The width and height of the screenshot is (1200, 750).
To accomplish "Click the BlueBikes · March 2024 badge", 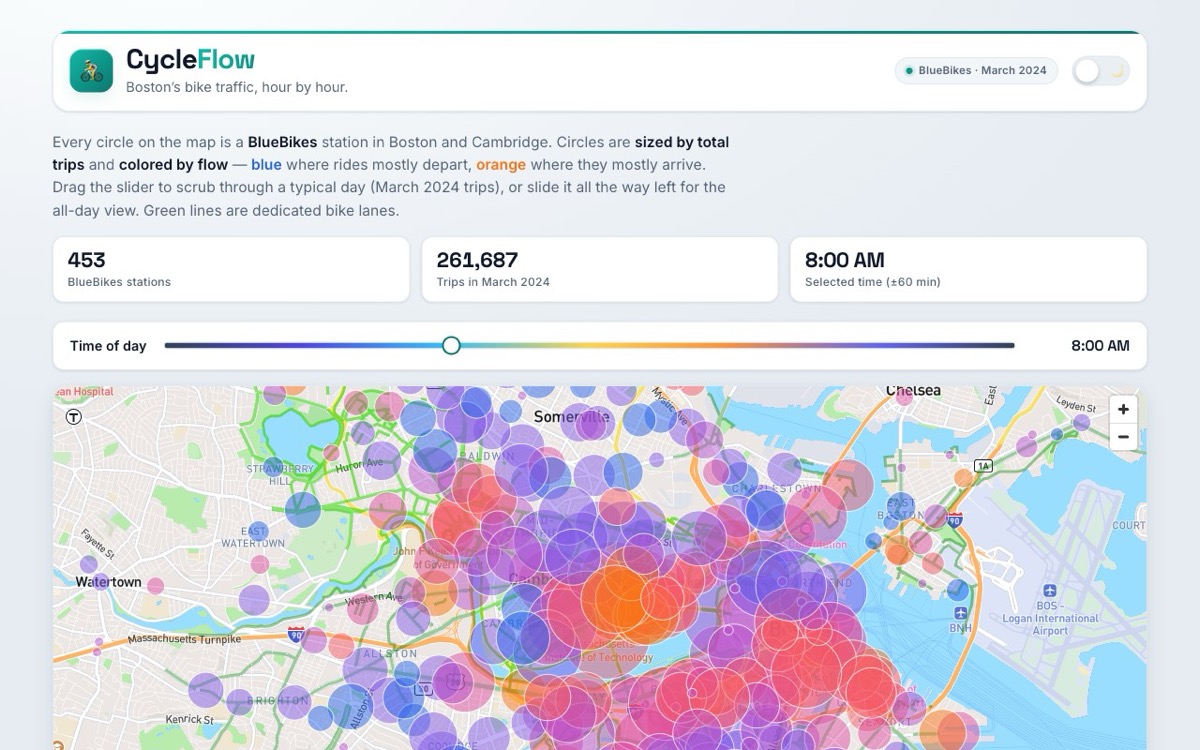I will point(976,70).
